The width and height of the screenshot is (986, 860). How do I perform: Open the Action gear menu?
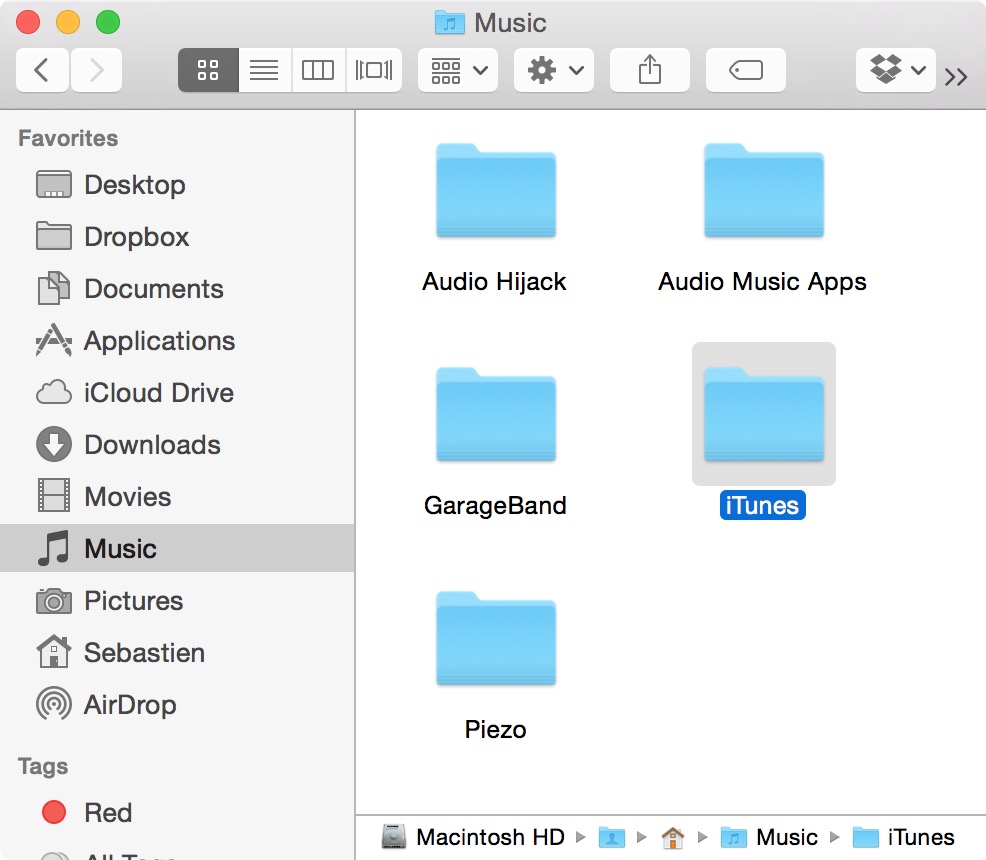(554, 70)
